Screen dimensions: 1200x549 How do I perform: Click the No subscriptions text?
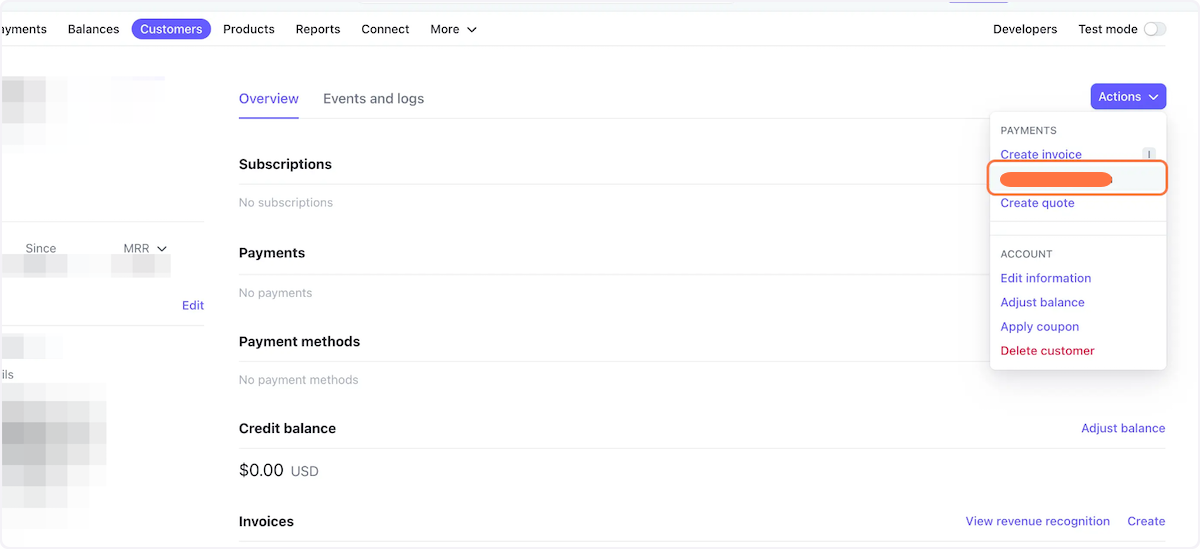click(x=286, y=202)
